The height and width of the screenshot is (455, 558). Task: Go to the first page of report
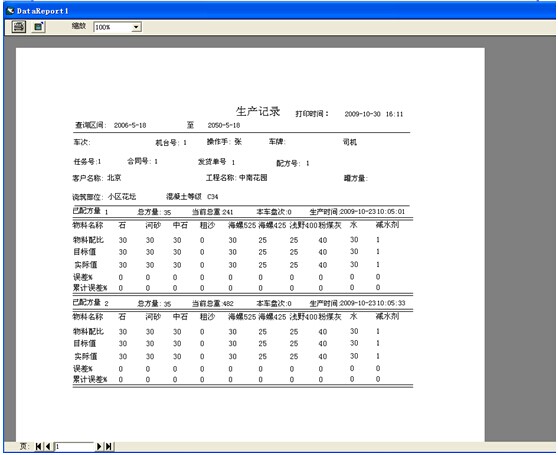38,446
